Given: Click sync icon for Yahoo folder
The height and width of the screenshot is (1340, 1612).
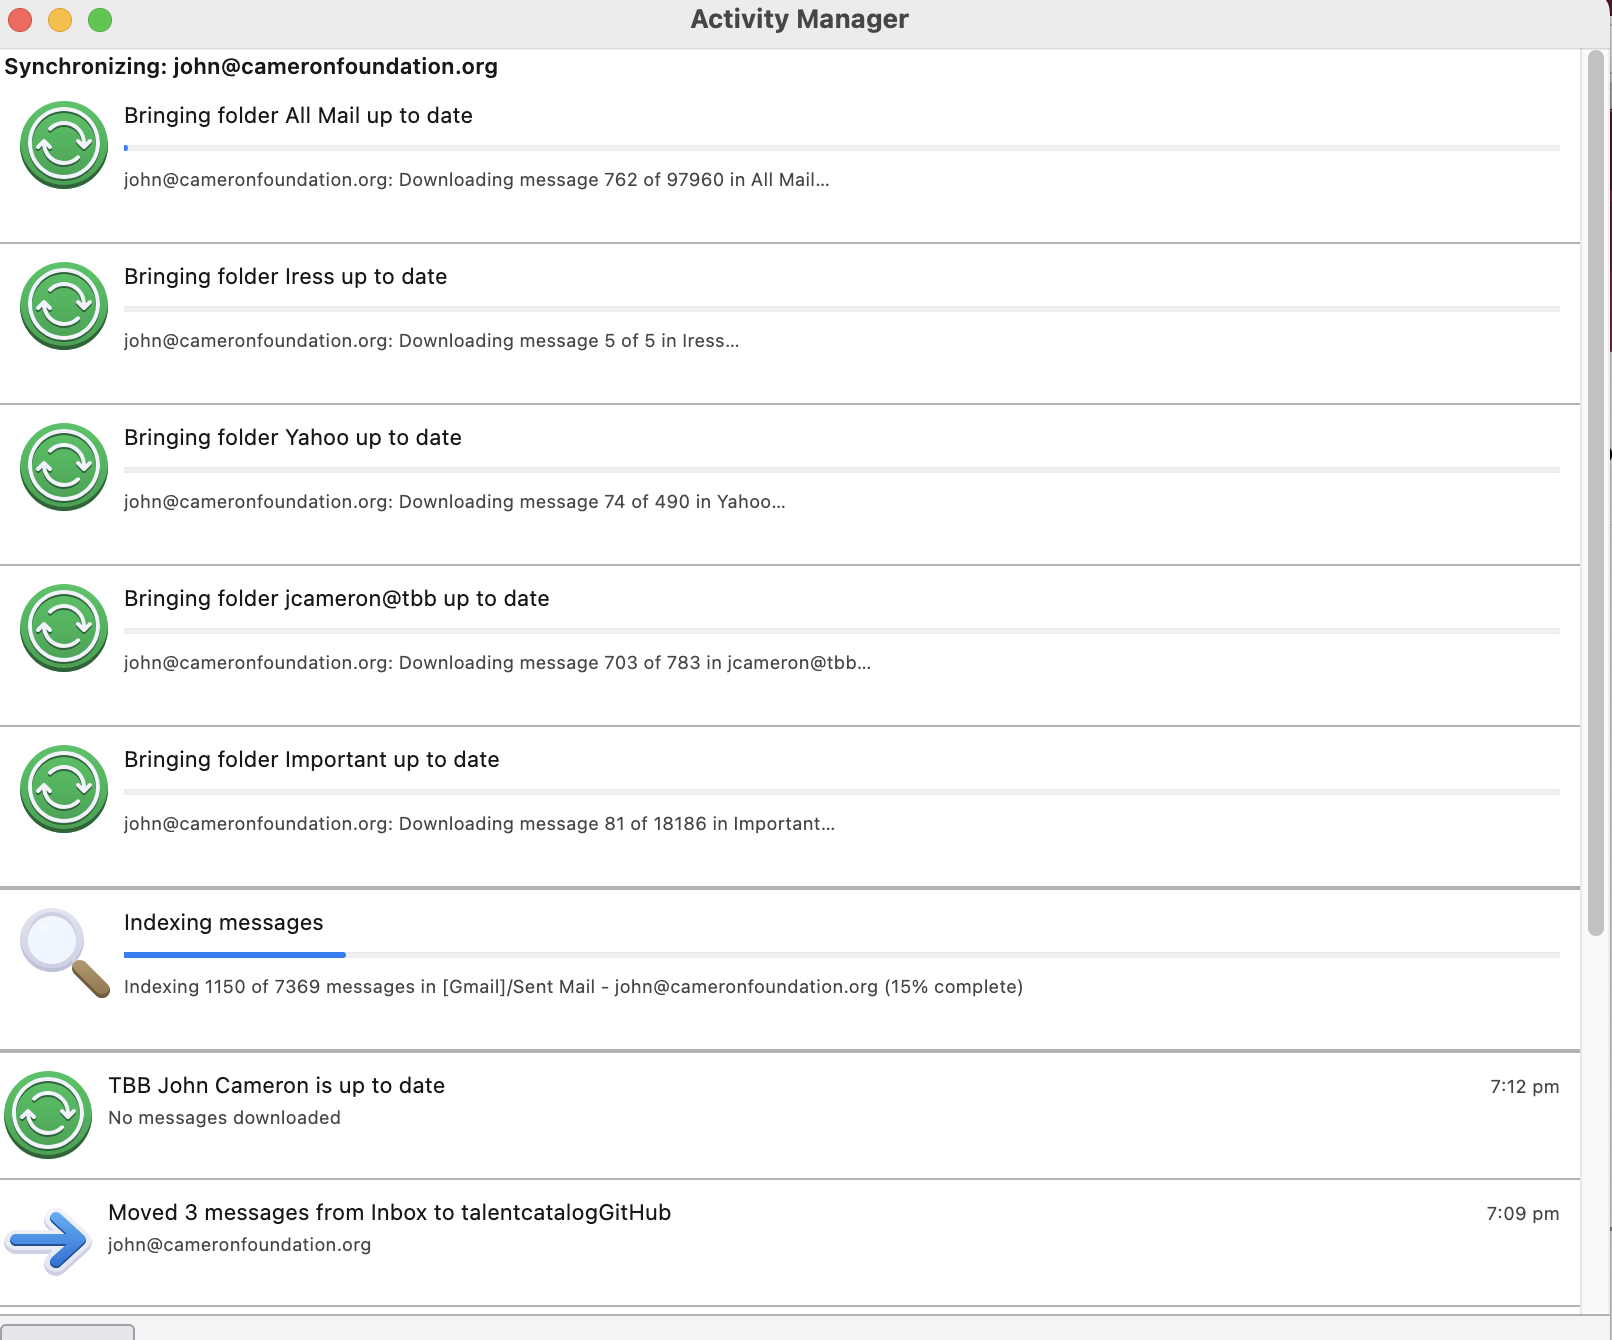Looking at the screenshot, I should 64,467.
